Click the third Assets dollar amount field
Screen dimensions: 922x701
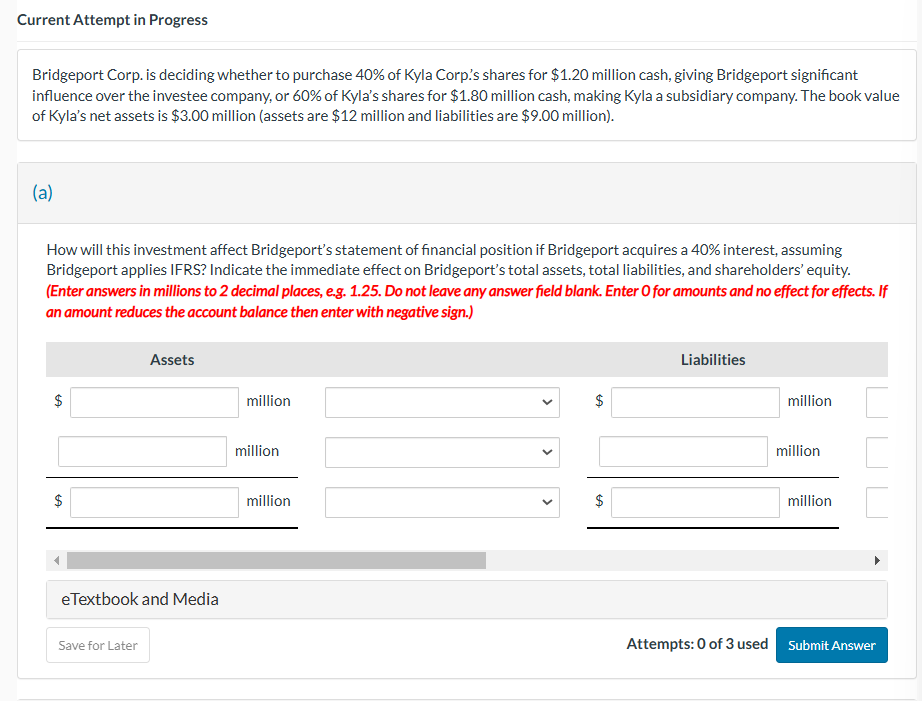[154, 502]
